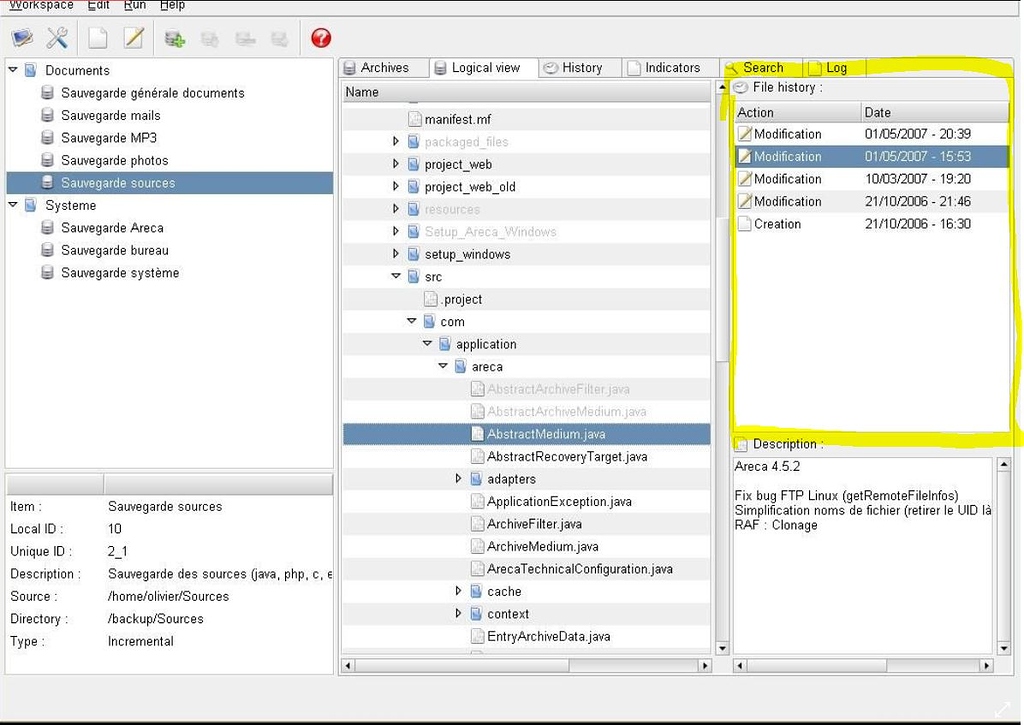This screenshot has height=725, width=1024.
Task: Create a new target via blank page icon
Action: click(98, 37)
